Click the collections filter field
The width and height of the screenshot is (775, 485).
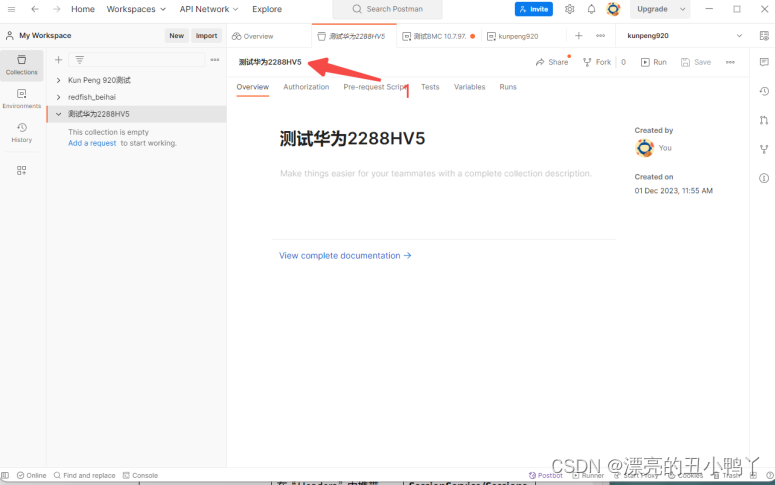point(136,60)
